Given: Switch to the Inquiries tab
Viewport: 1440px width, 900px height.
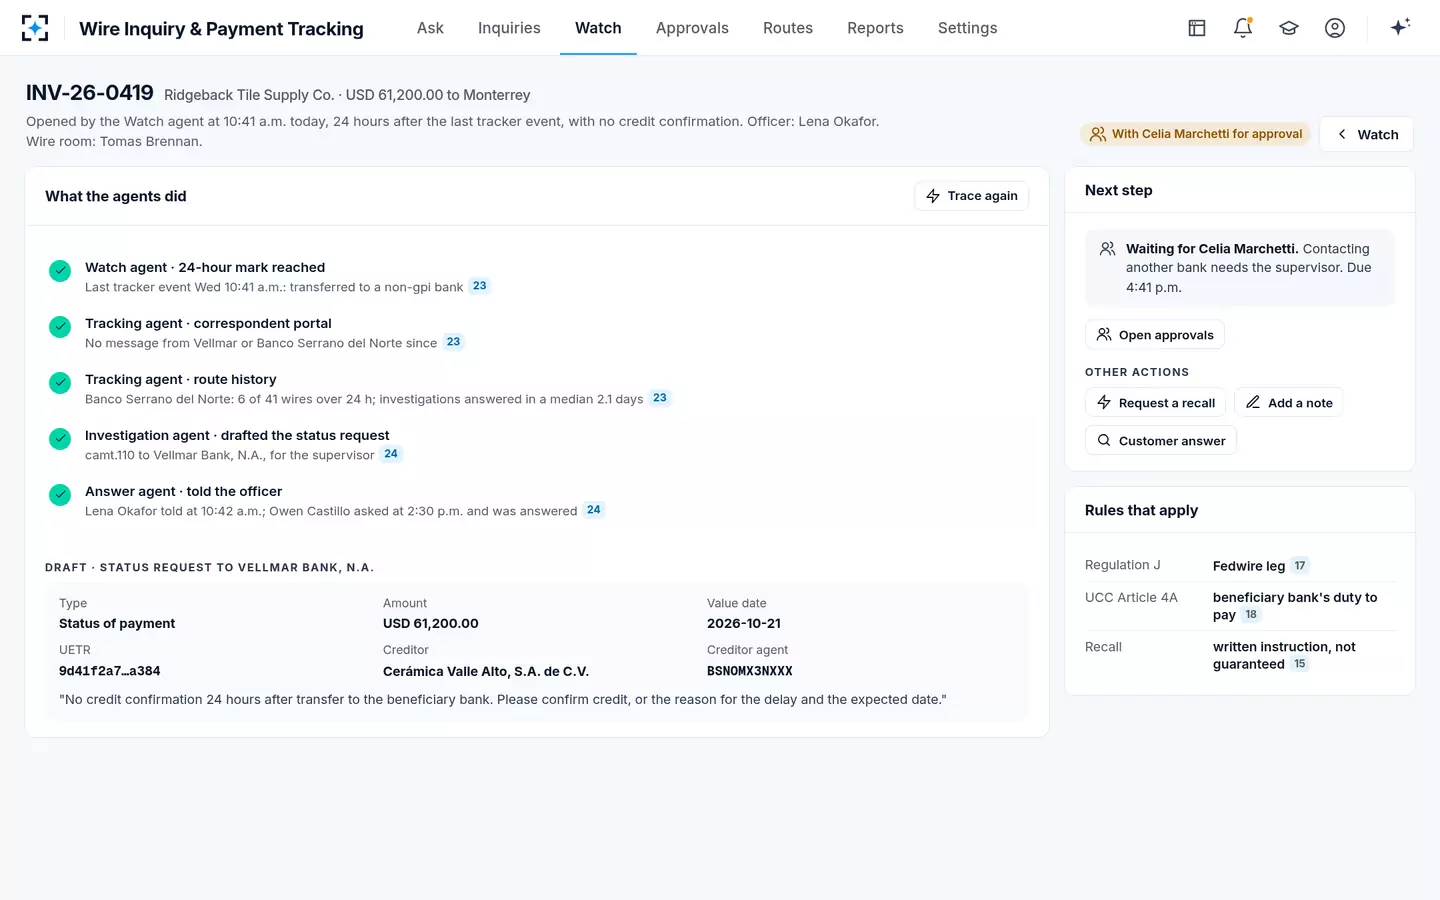Looking at the screenshot, I should (x=509, y=28).
